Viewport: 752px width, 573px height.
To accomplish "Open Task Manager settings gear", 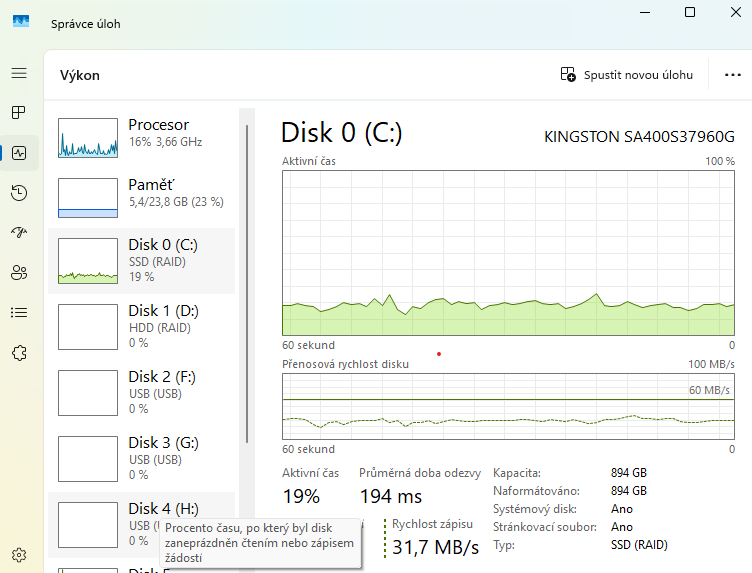I will (19, 554).
